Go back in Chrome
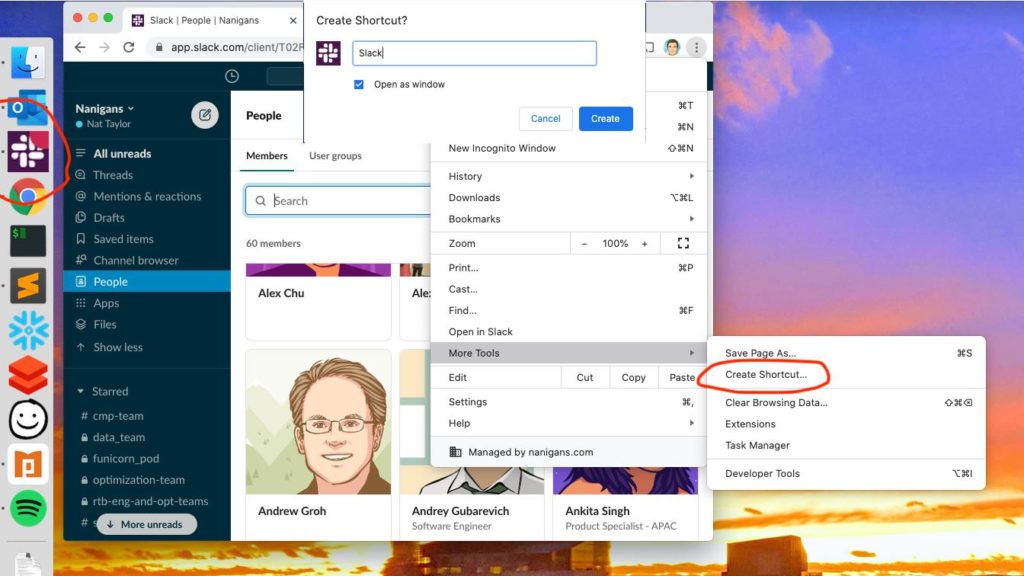The width and height of the screenshot is (1024, 576). [80, 47]
